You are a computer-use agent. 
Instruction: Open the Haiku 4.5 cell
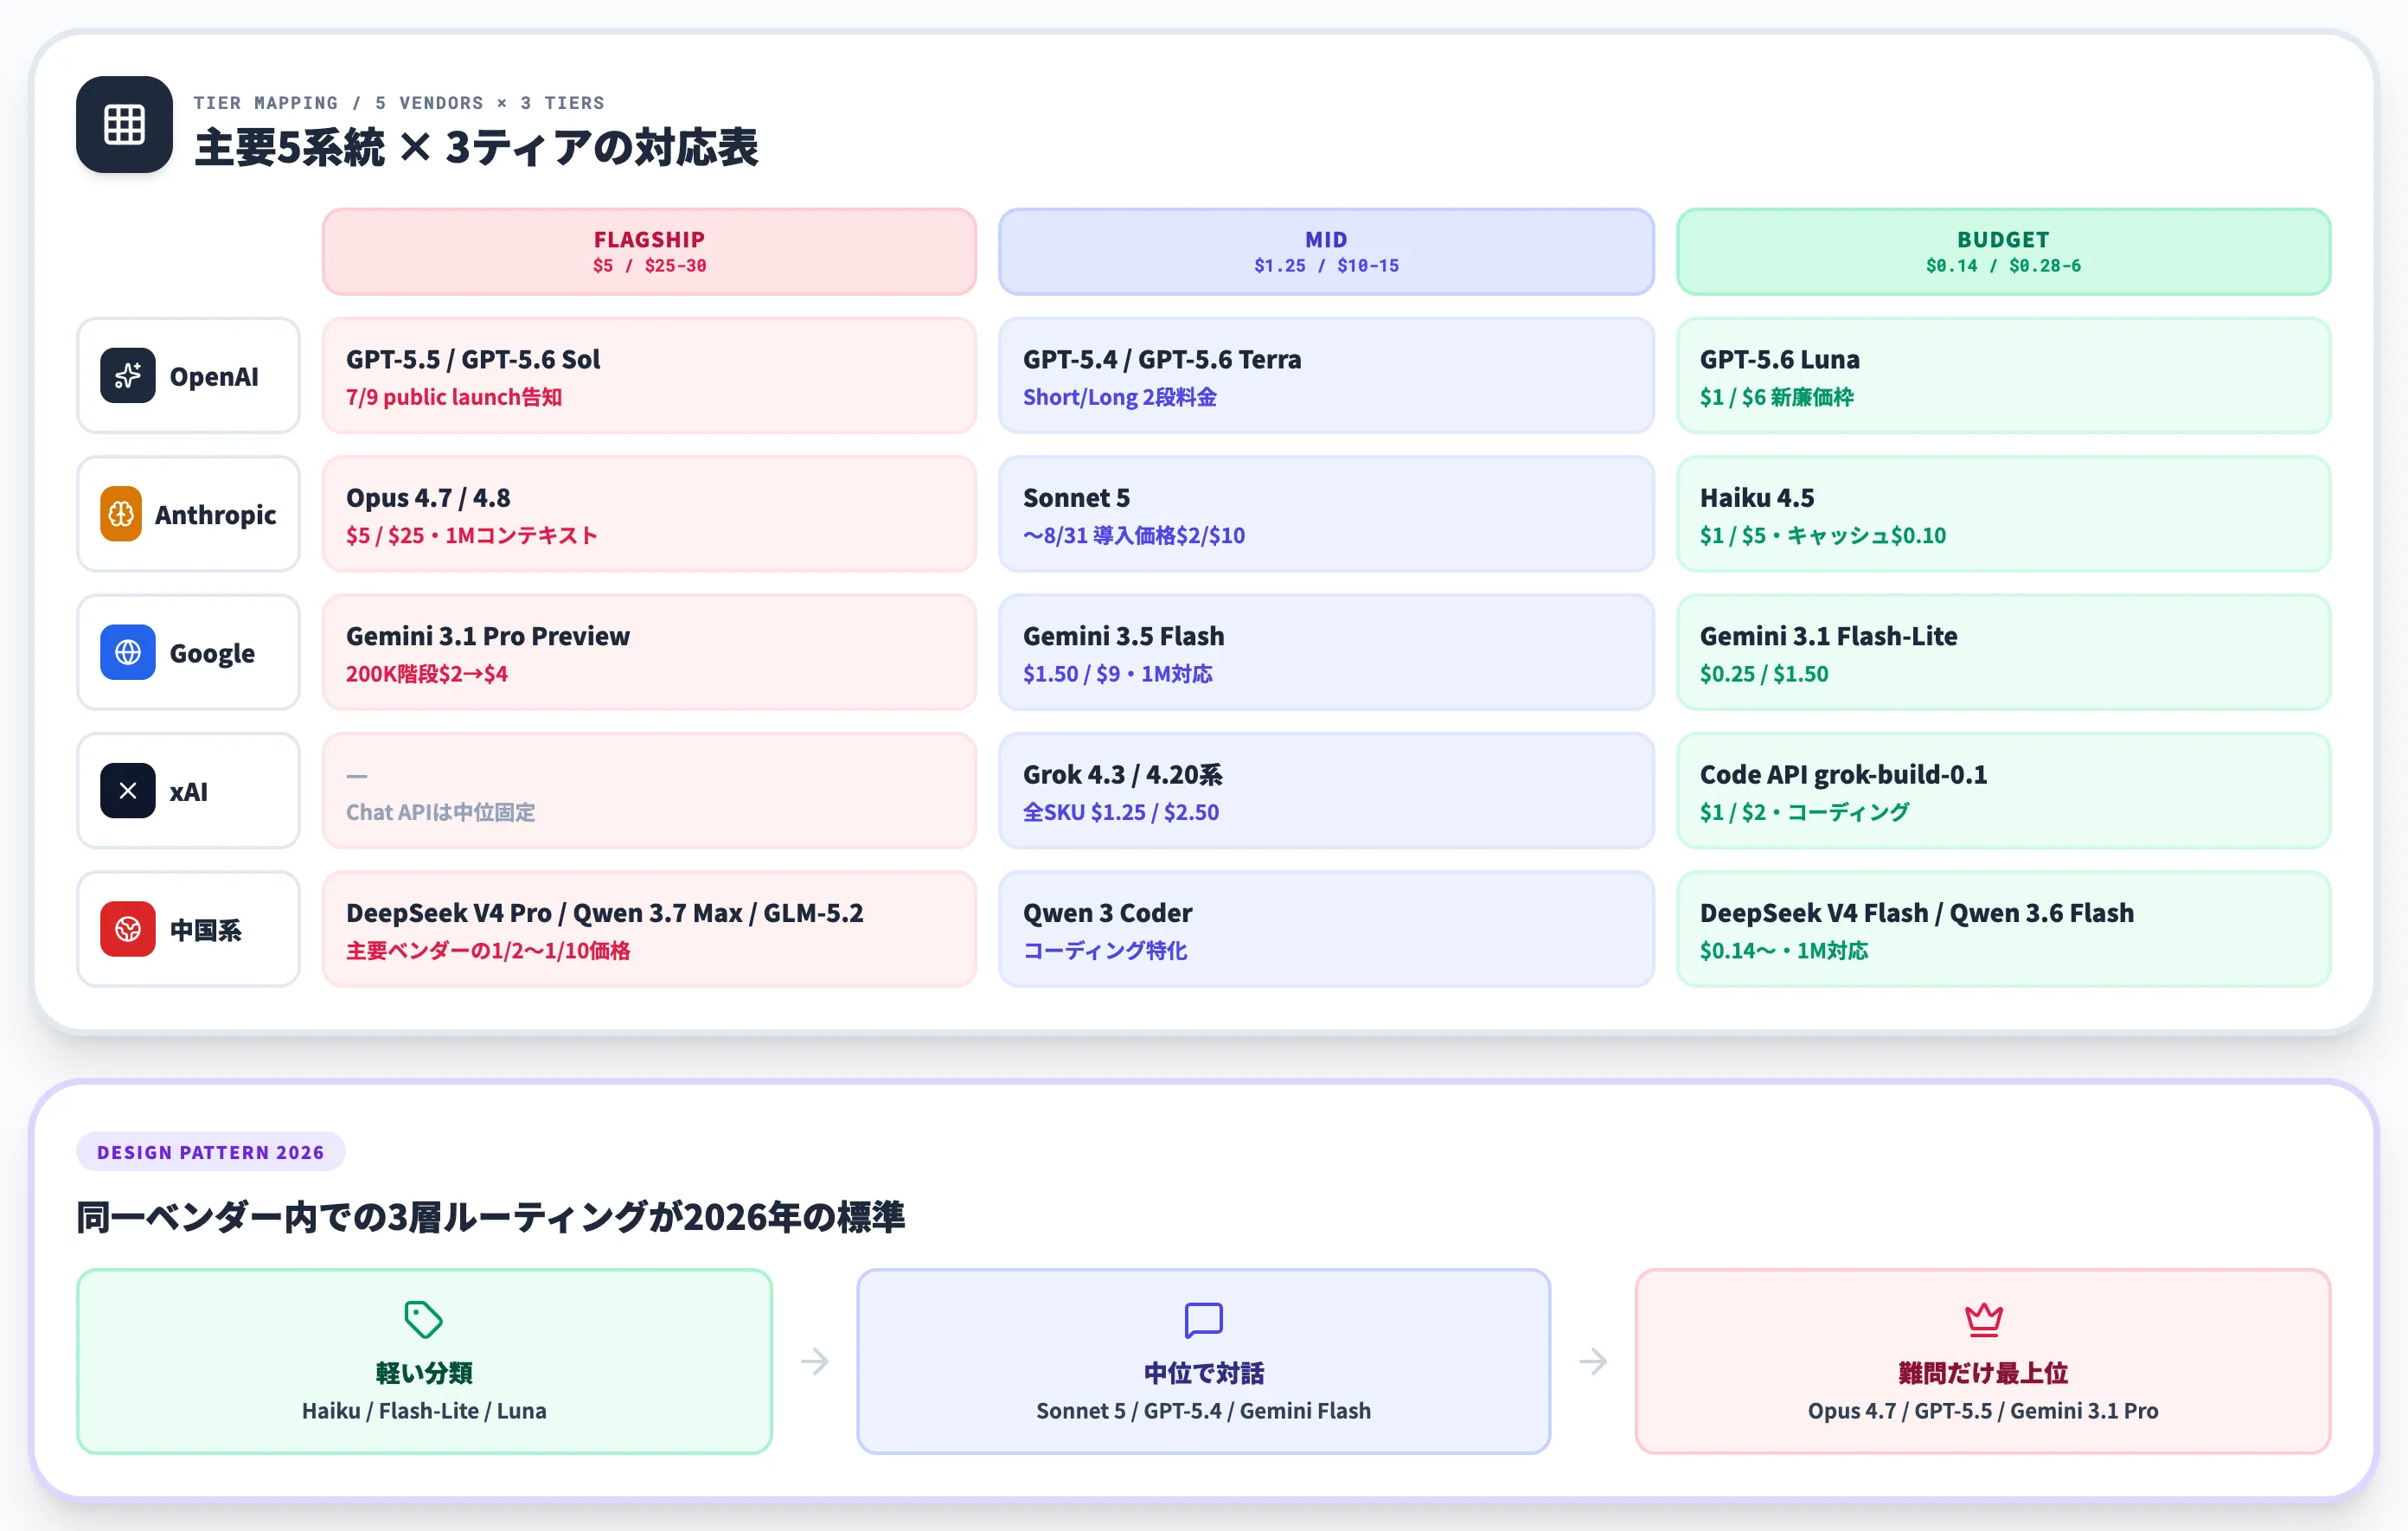2003,514
